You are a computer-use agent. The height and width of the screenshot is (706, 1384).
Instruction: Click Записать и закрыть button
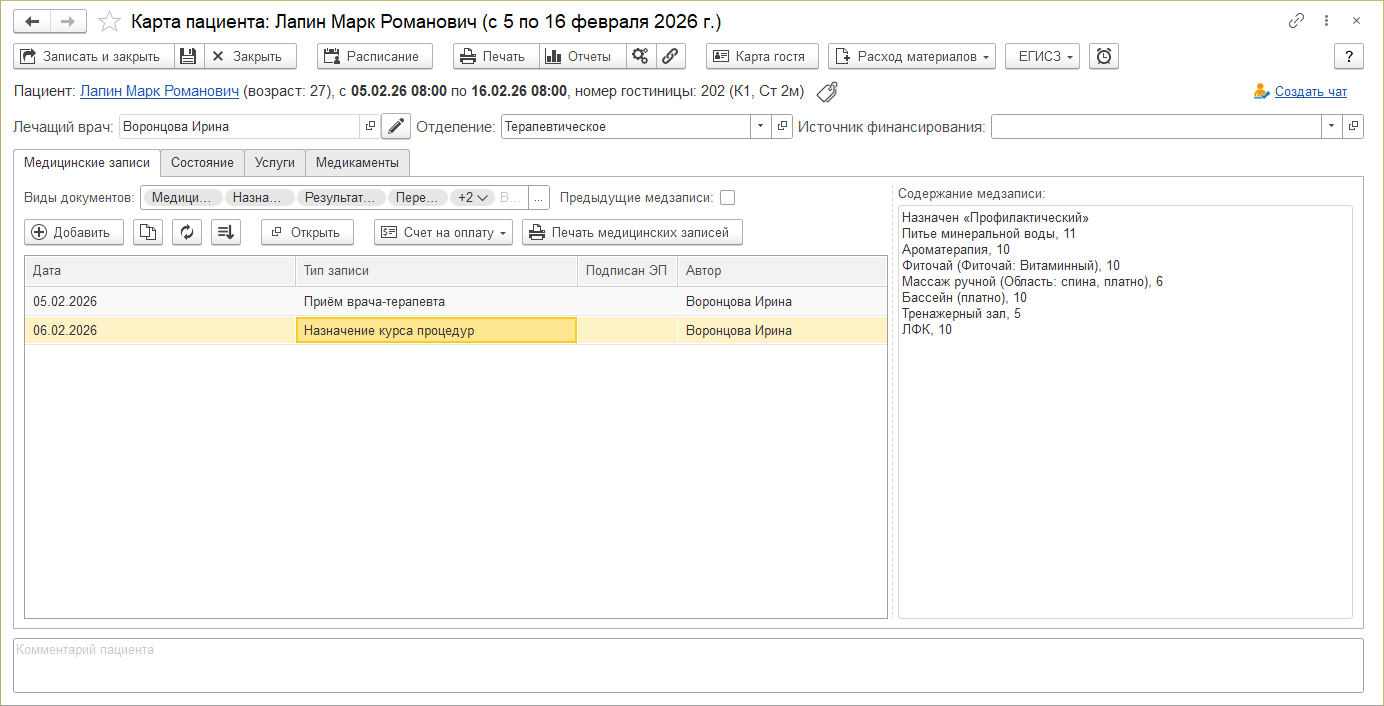click(x=94, y=56)
